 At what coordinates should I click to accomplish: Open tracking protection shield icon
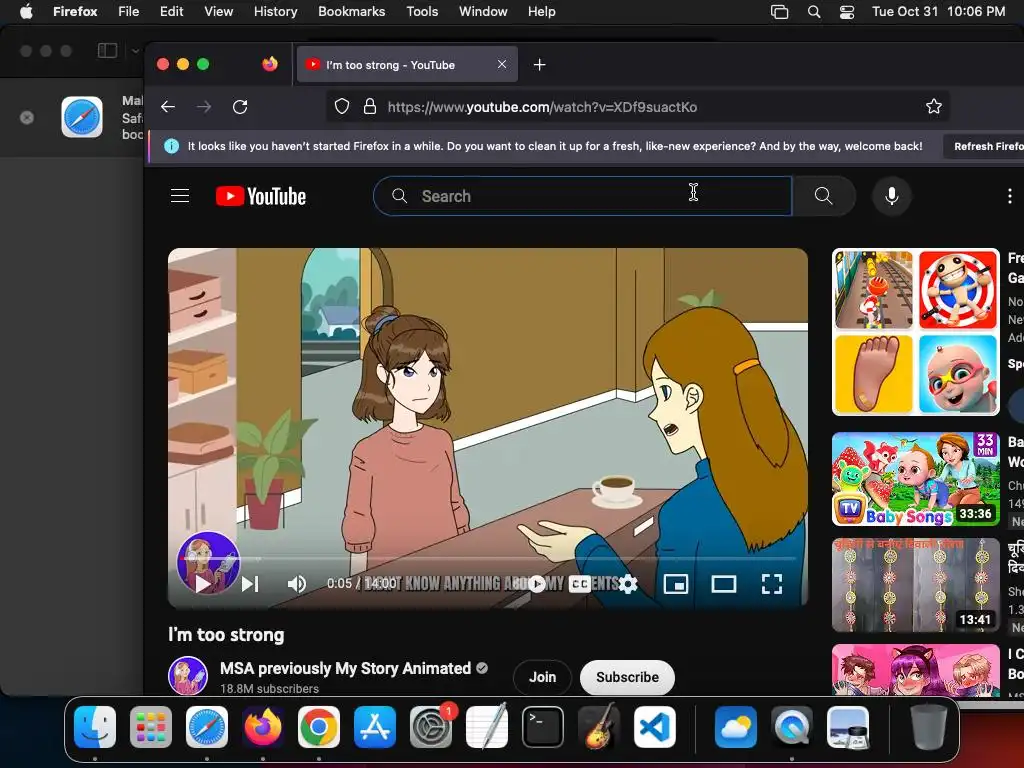point(342,106)
